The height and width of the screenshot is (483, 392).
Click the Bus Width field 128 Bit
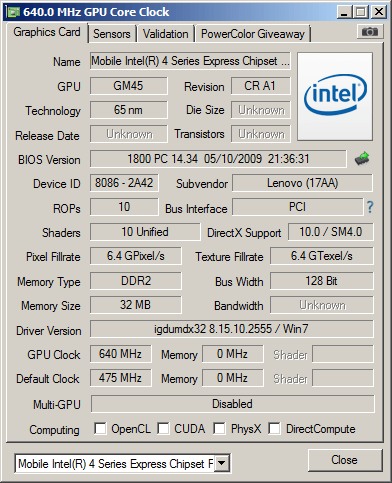pyautogui.click(x=322, y=281)
